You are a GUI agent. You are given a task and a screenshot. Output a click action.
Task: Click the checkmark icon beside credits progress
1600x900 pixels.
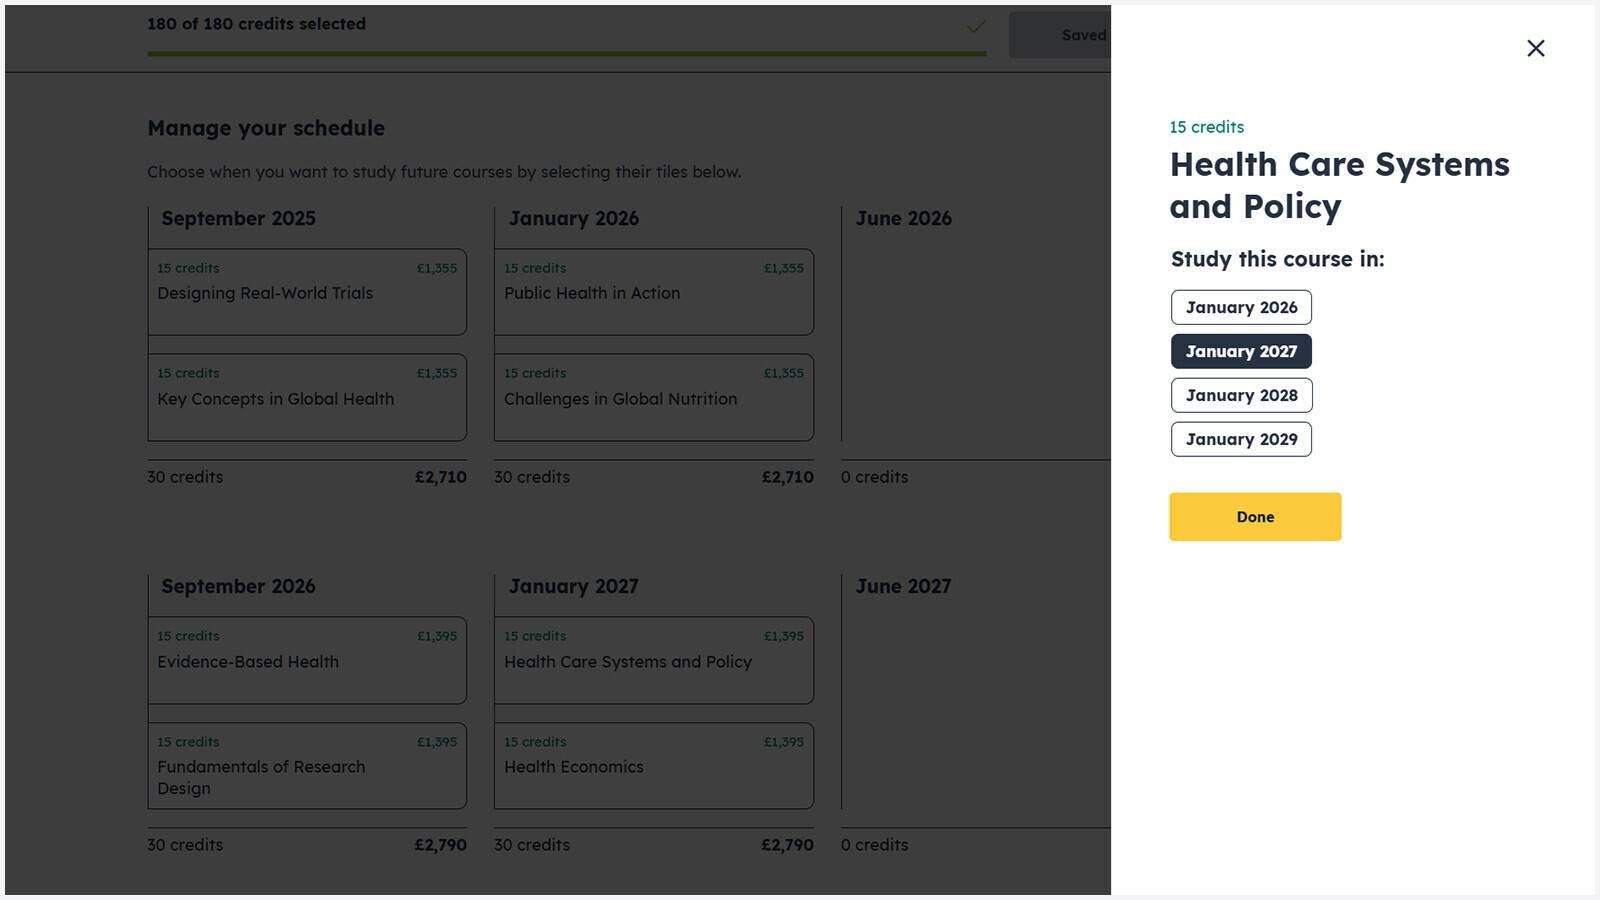(976, 27)
